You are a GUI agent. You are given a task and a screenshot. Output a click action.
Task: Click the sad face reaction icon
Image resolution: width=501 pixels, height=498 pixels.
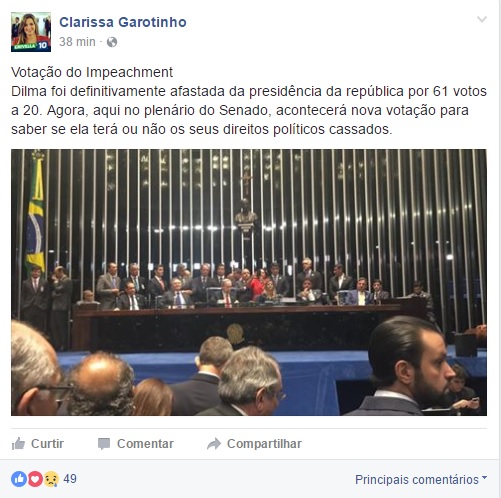[x=51, y=479]
